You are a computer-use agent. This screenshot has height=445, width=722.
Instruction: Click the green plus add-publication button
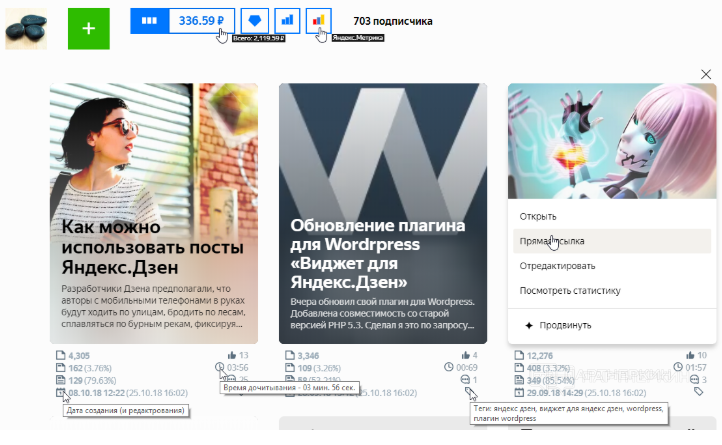coord(89,29)
